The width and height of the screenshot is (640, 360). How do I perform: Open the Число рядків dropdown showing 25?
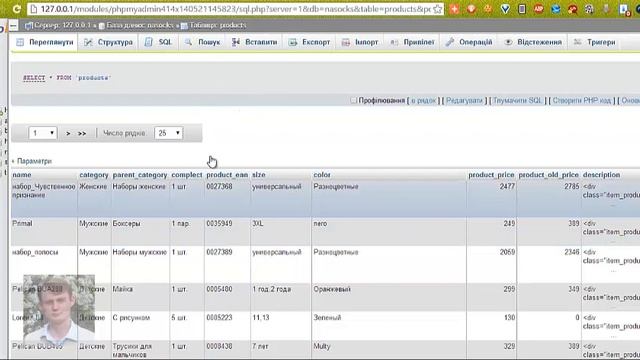click(169, 133)
